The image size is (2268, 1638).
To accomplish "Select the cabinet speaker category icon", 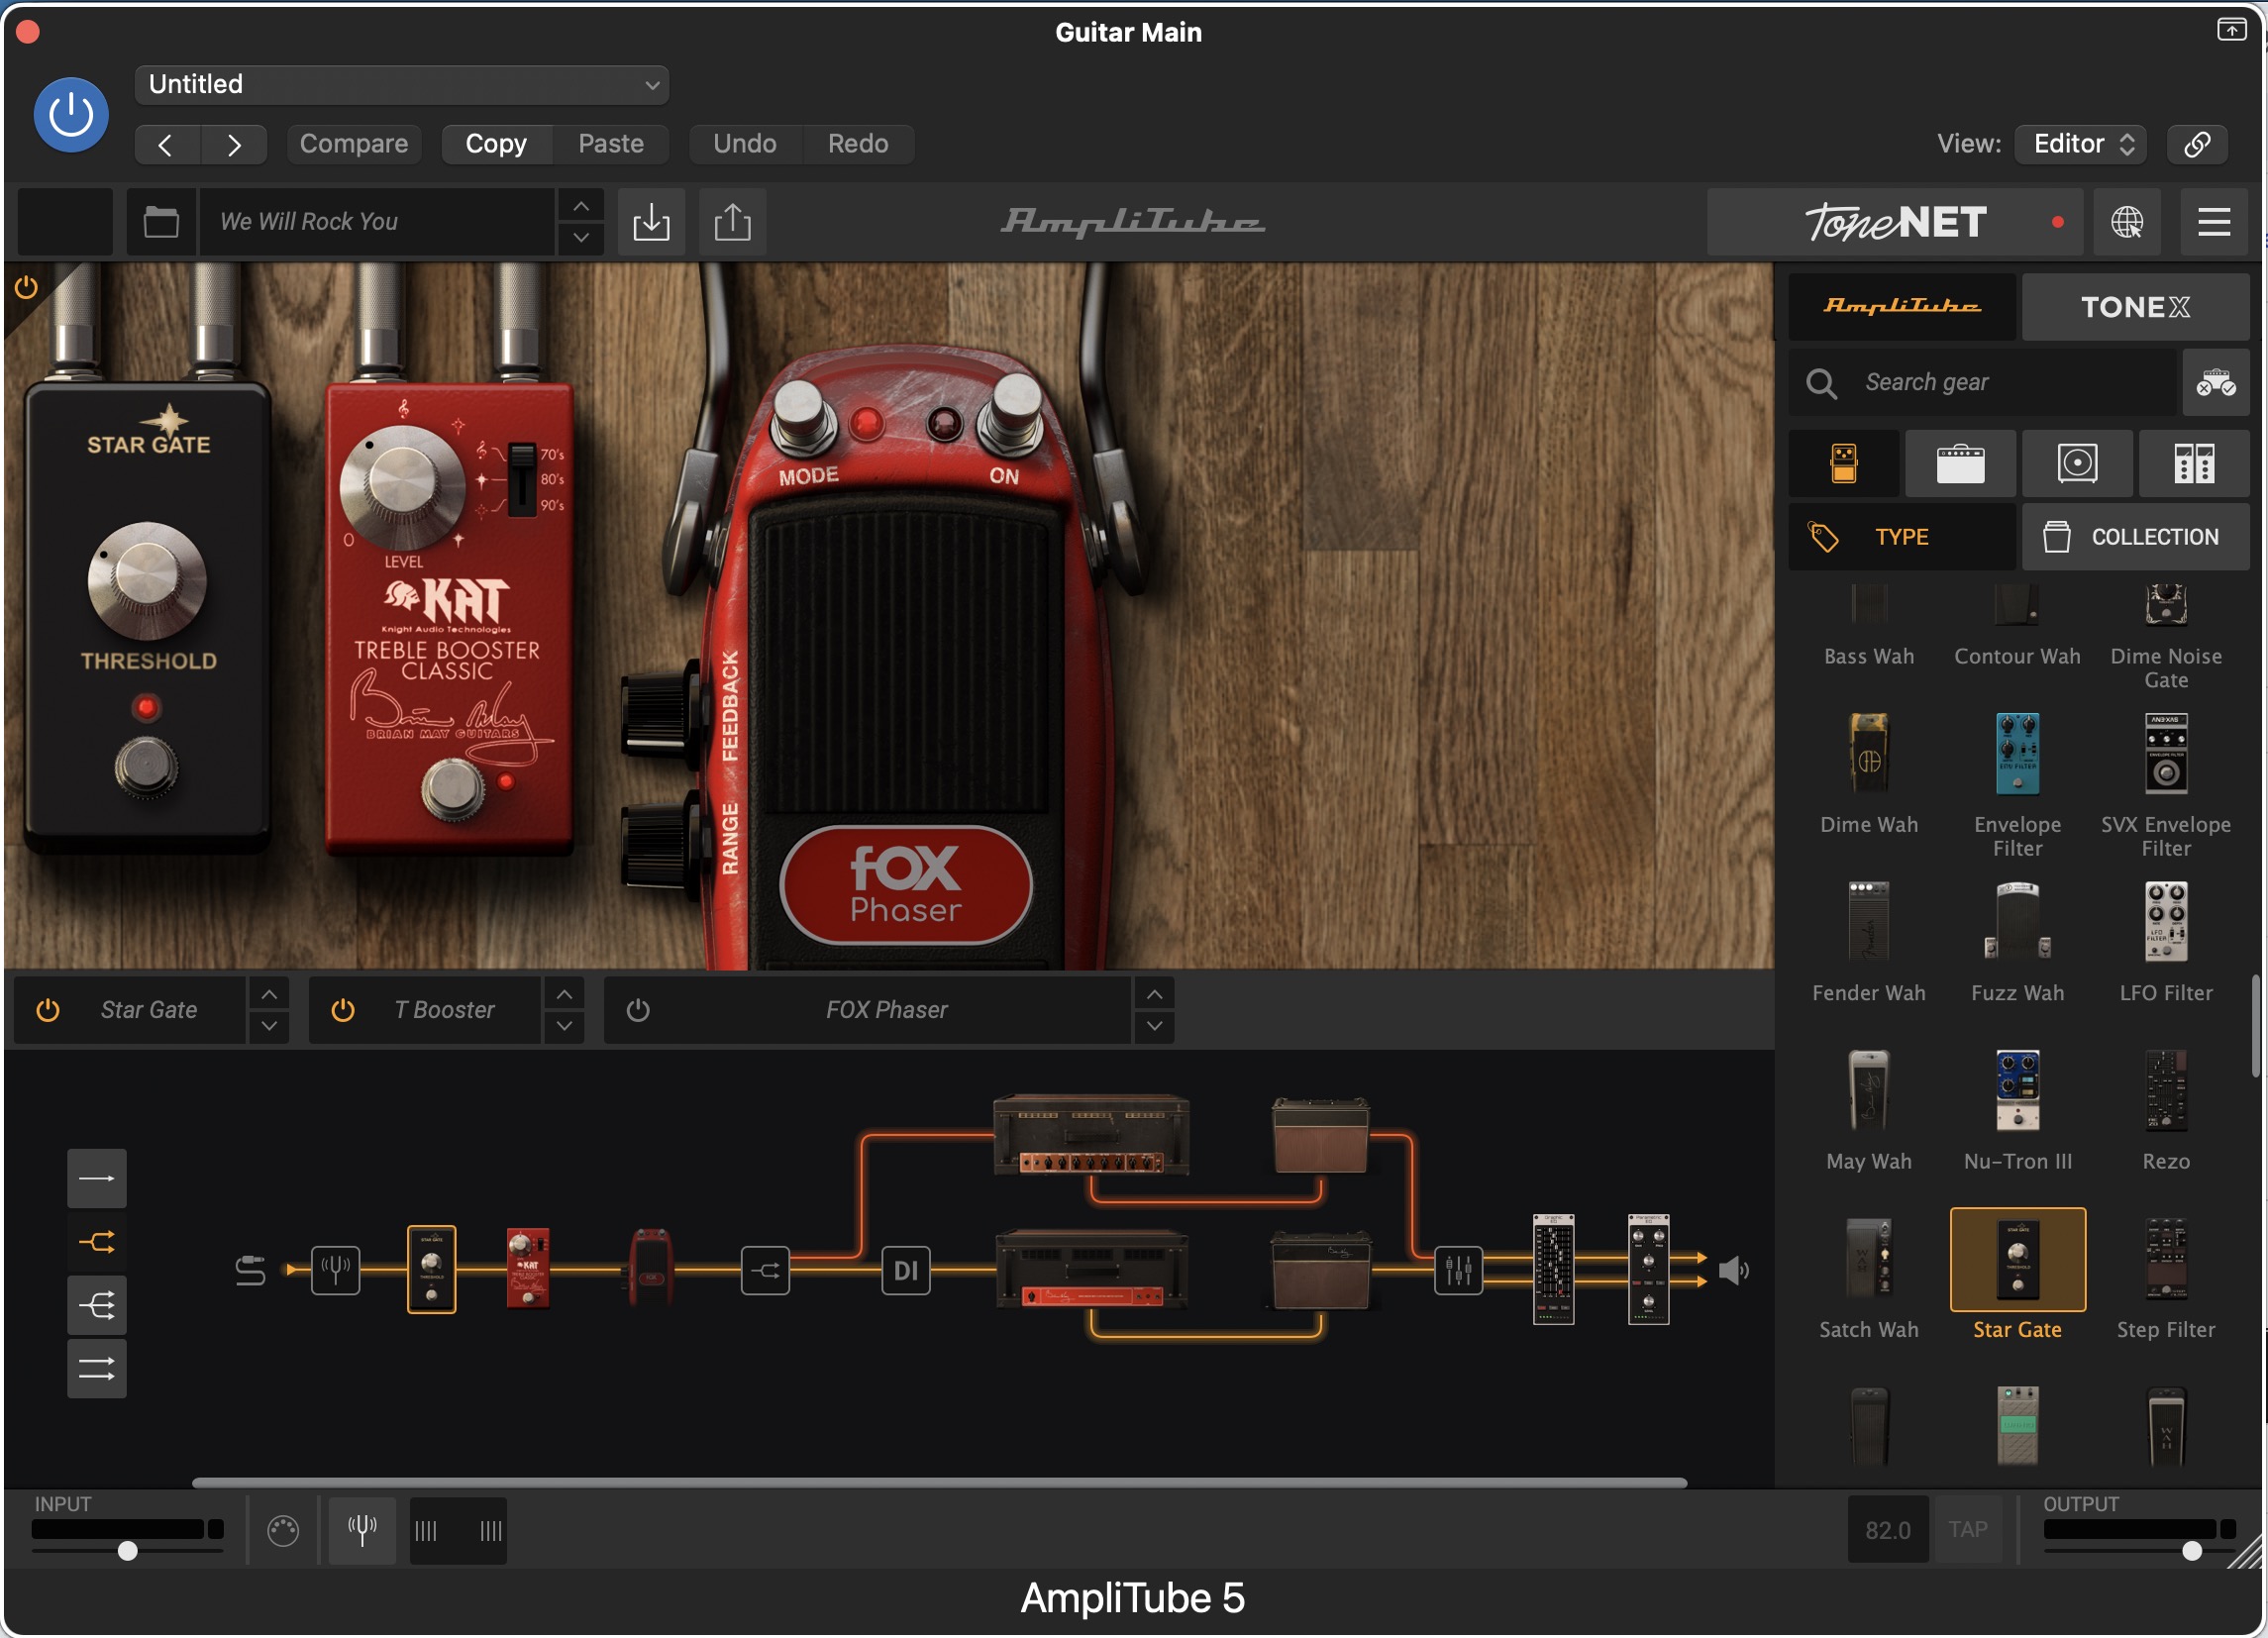I will pyautogui.click(x=2077, y=464).
